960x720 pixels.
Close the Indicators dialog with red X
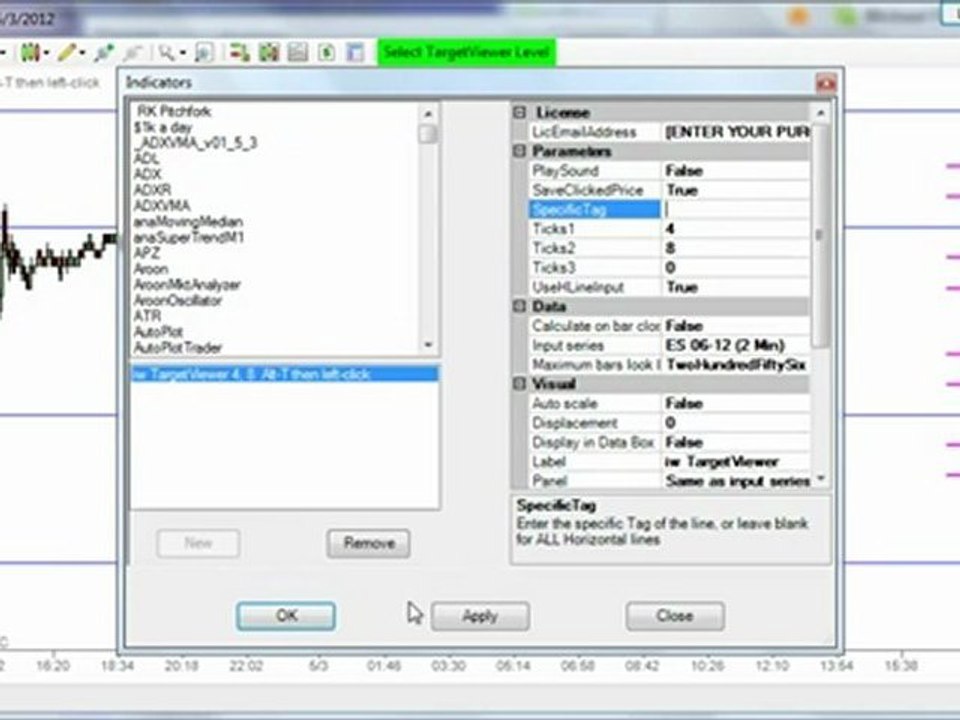point(826,83)
